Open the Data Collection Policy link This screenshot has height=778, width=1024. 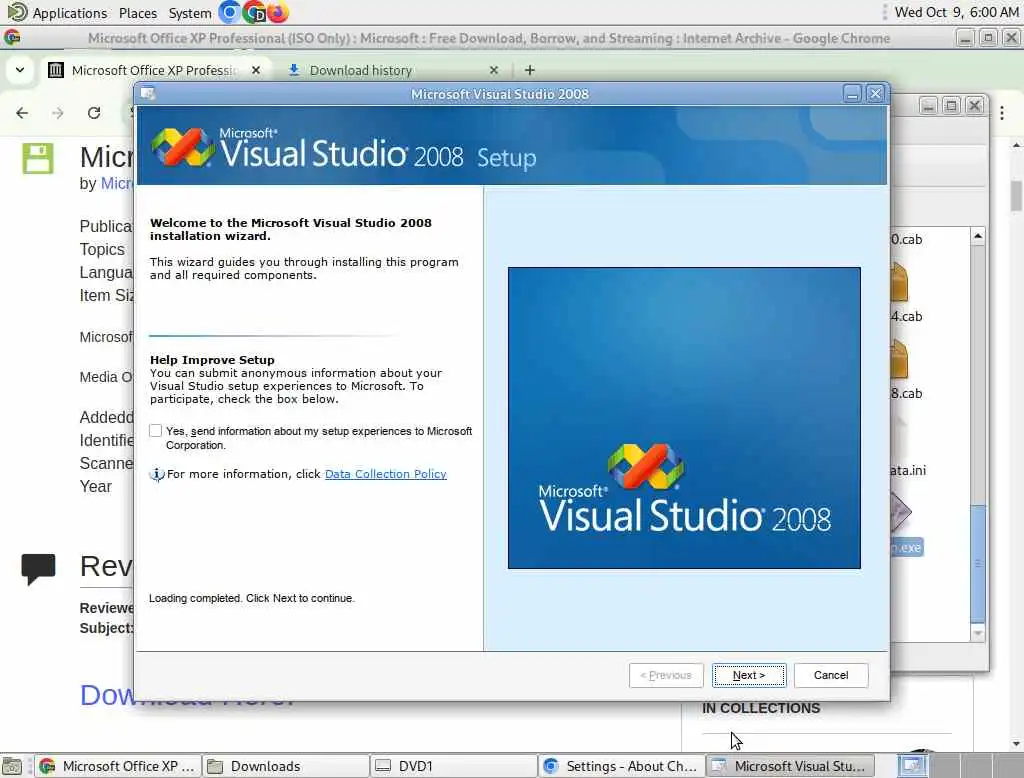385,474
